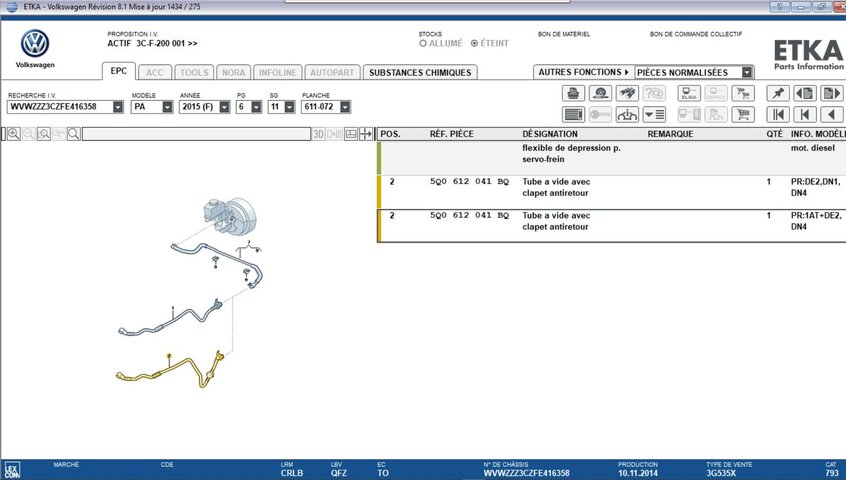
Task: Click the production date 10.11.2014
Action: click(638, 473)
